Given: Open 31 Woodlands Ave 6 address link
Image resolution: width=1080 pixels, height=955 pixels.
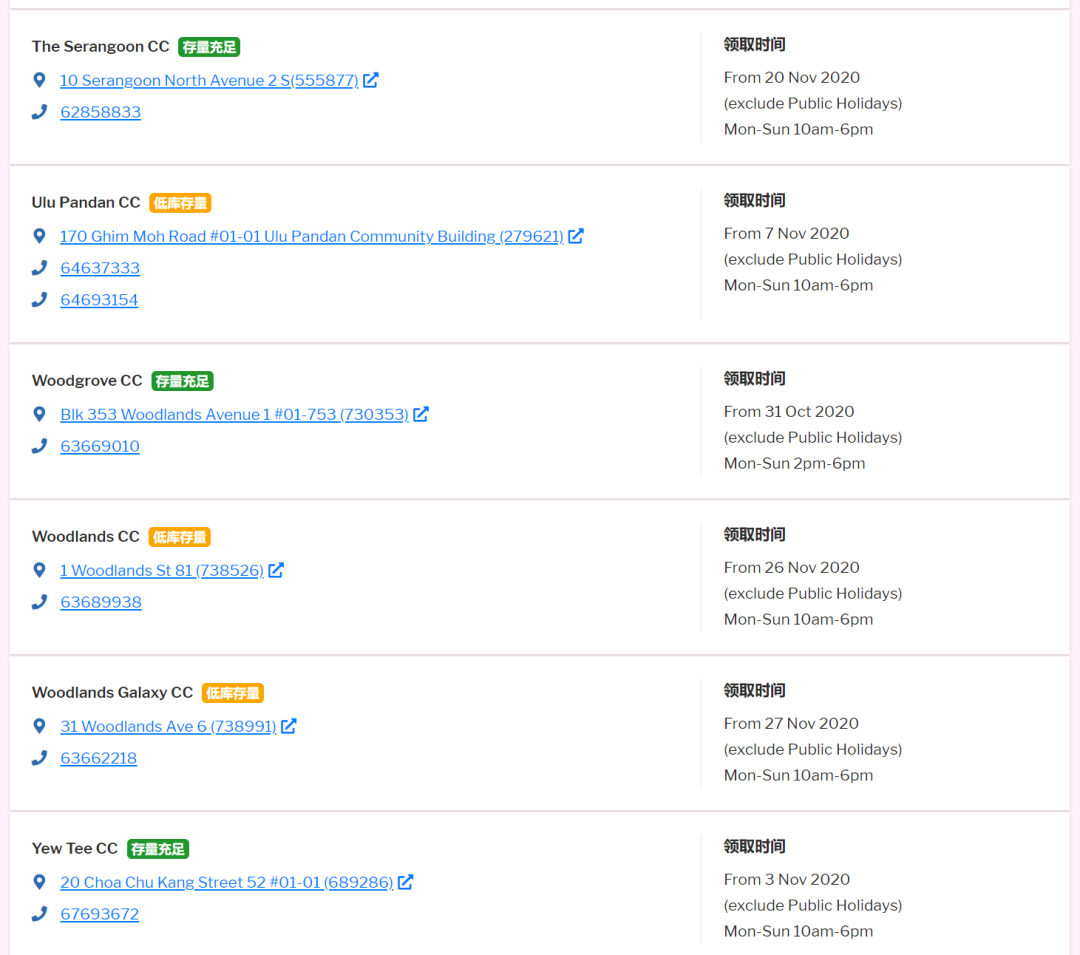Looking at the screenshot, I should [x=168, y=726].
